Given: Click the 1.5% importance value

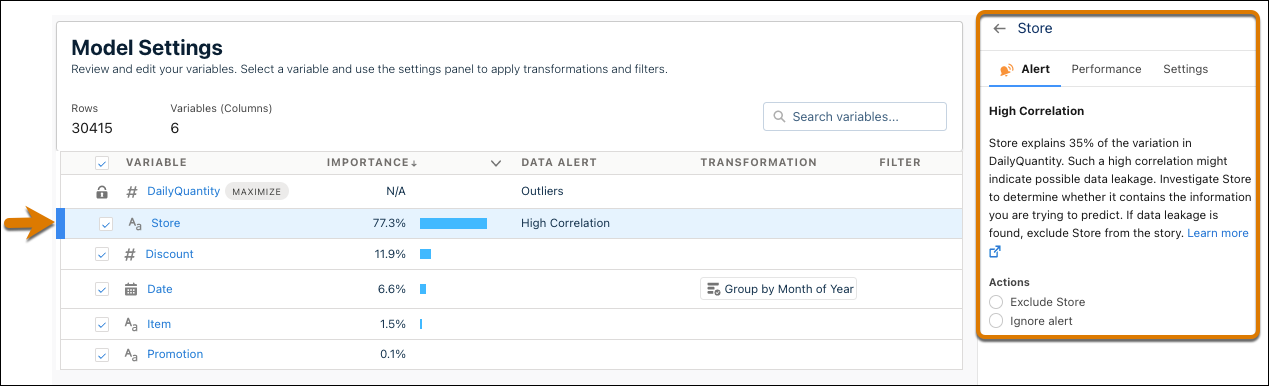Looking at the screenshot, I should (x=393, y=324).
